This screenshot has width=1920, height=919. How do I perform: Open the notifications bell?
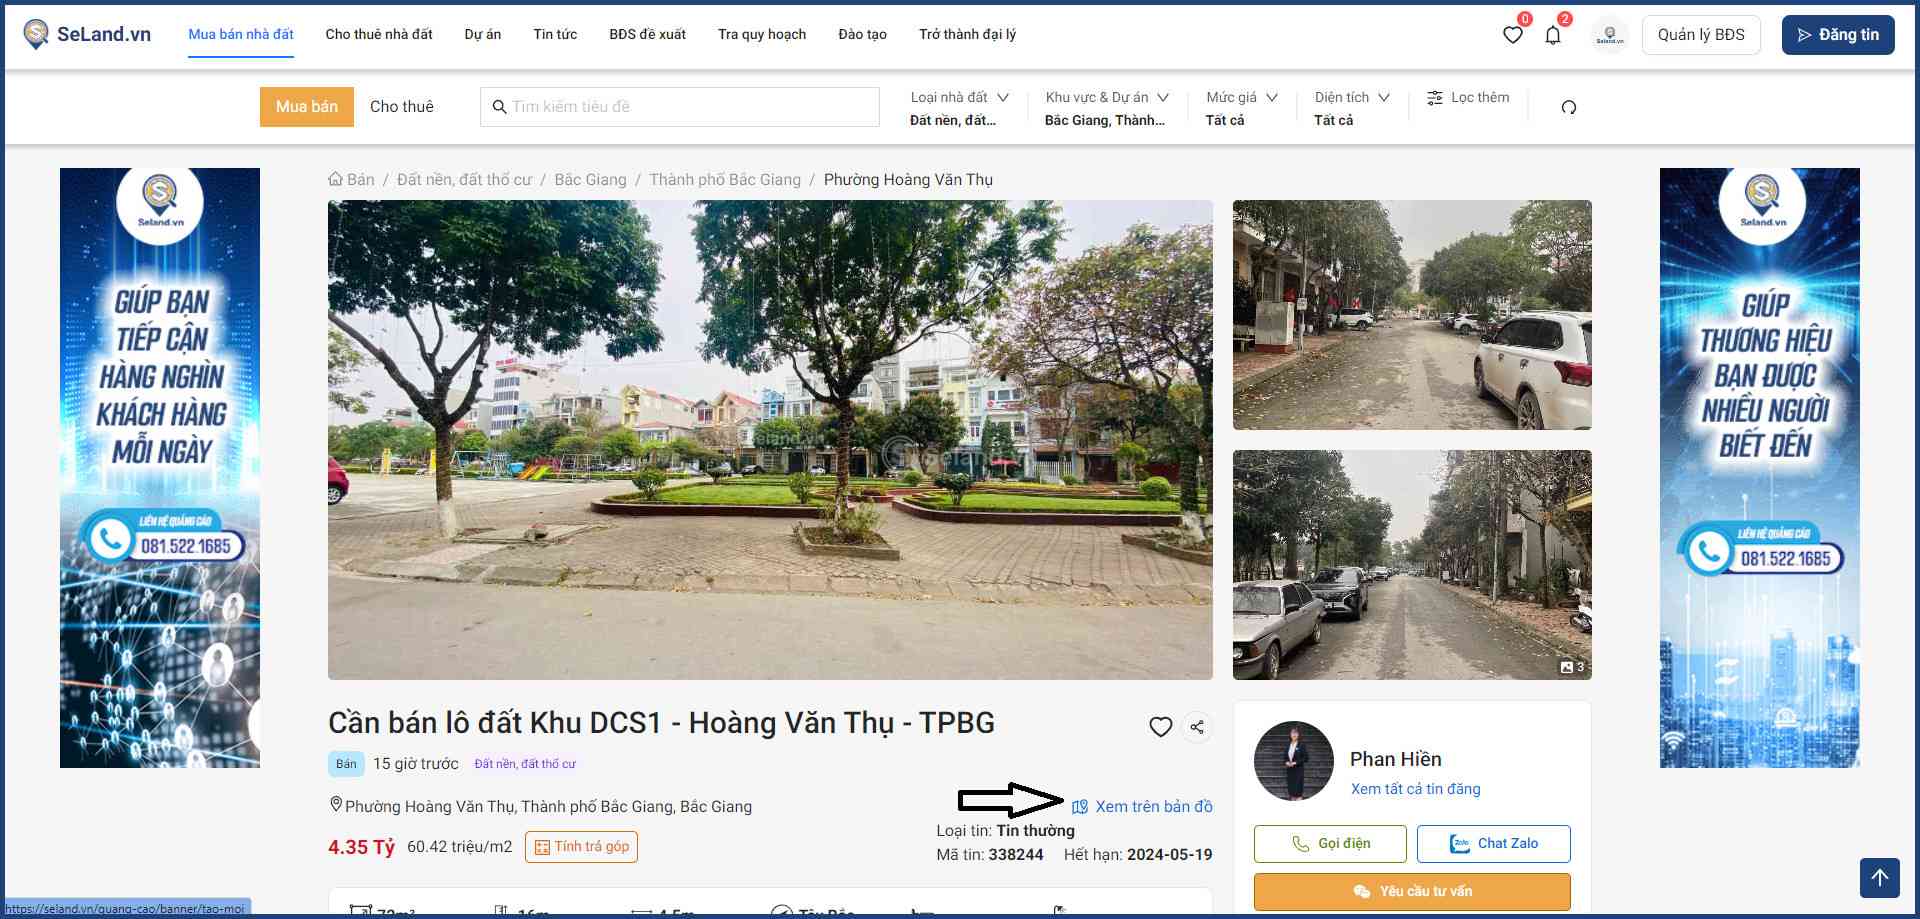point(1553,35)
